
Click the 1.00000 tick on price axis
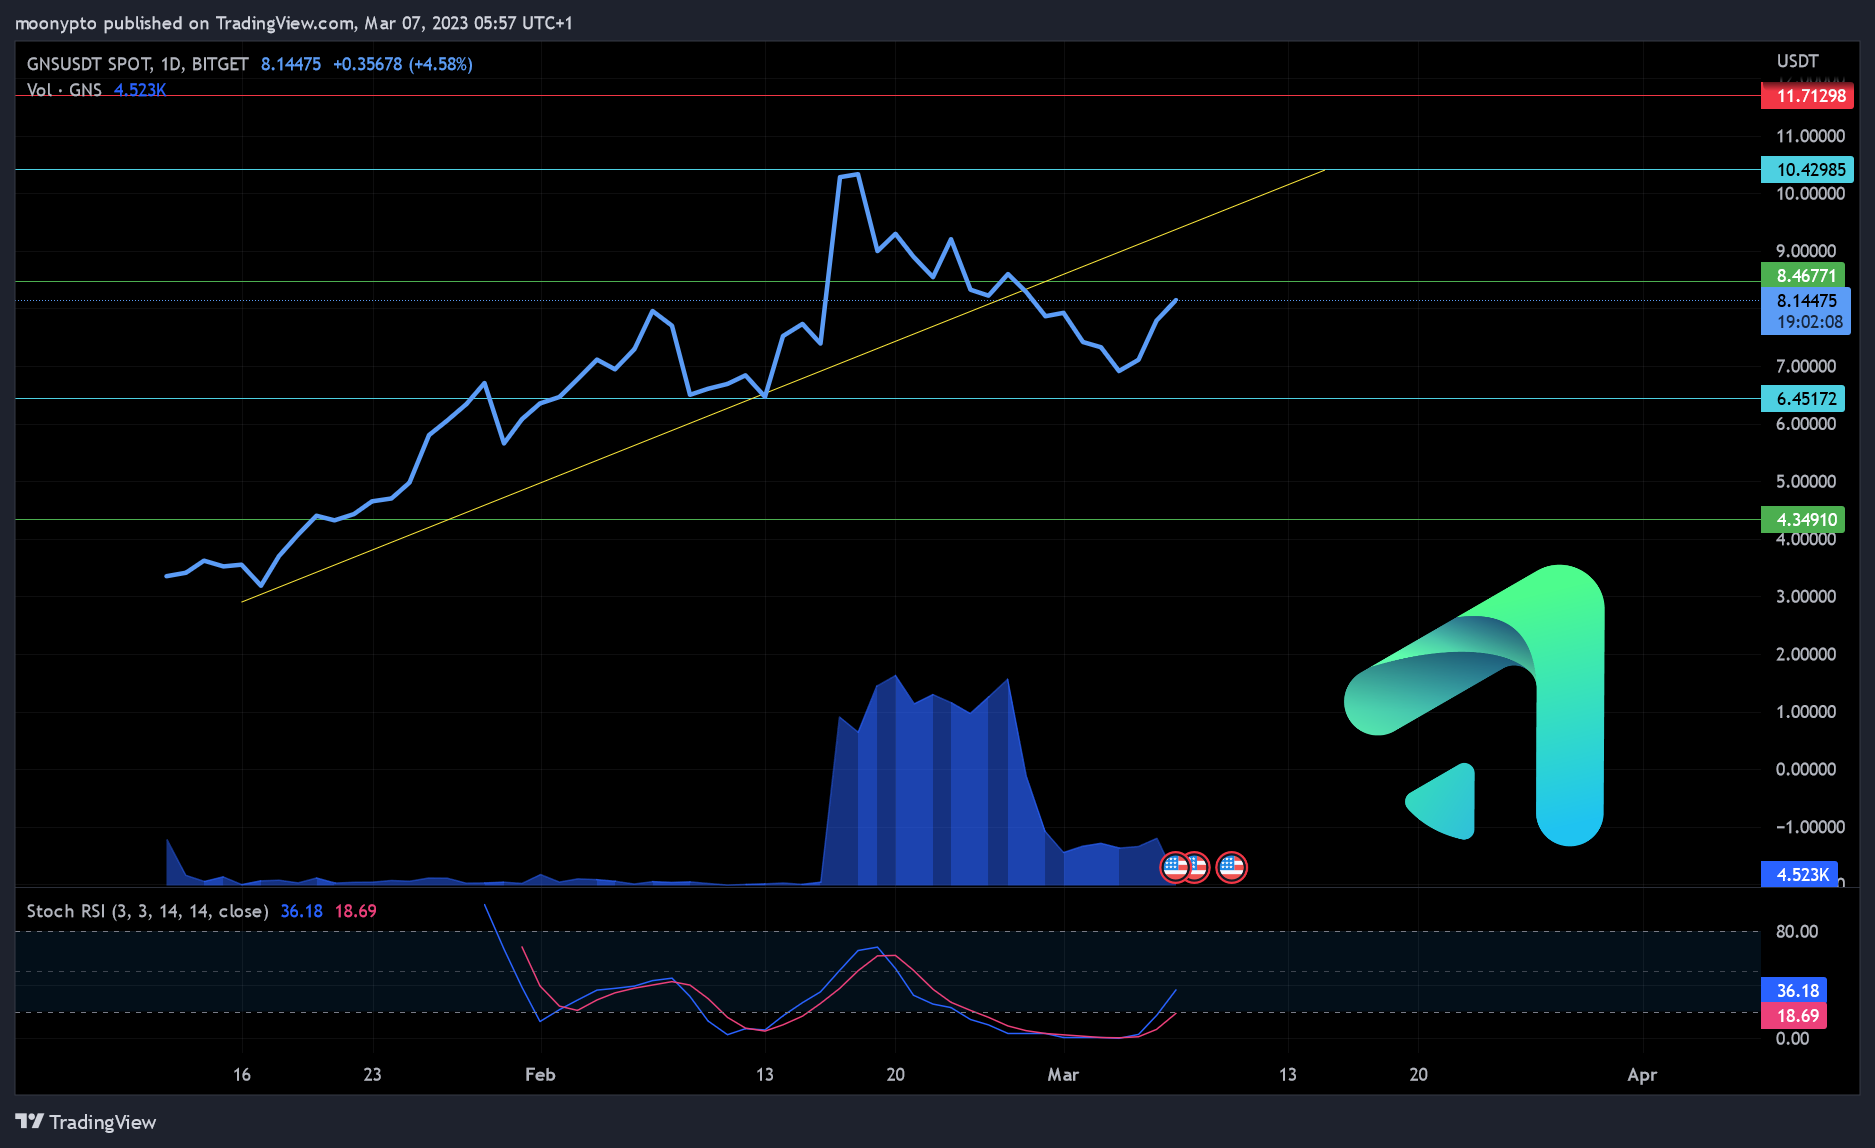[1806, 712]
